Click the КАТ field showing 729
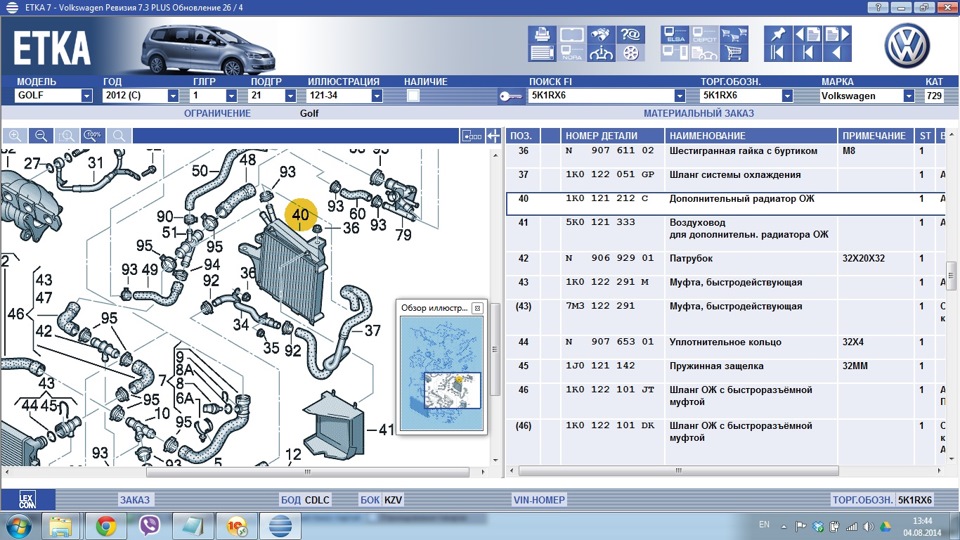 934,96
